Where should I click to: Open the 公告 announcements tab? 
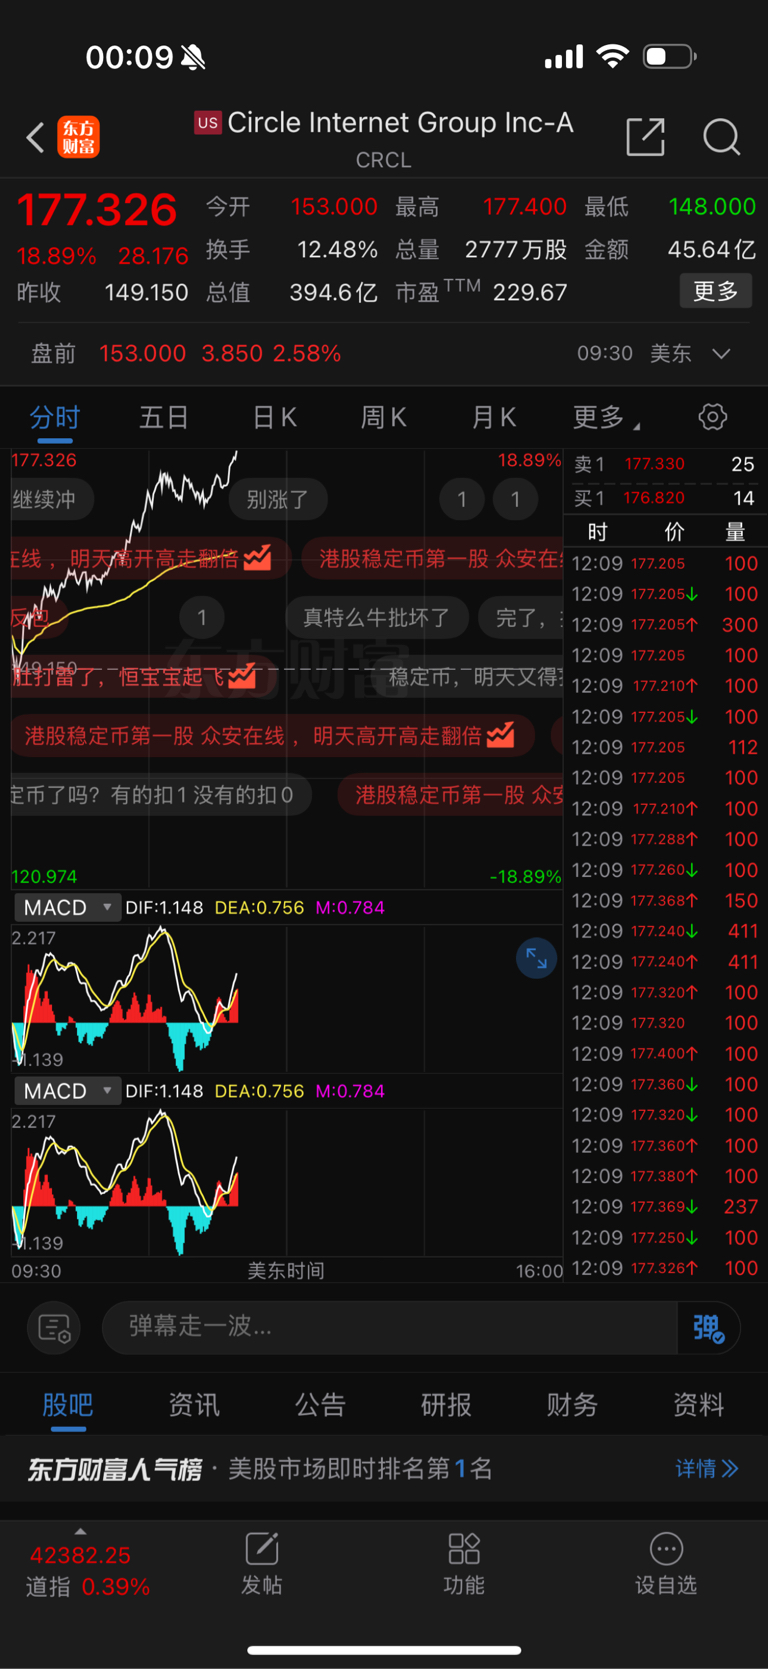[320, 1405]
